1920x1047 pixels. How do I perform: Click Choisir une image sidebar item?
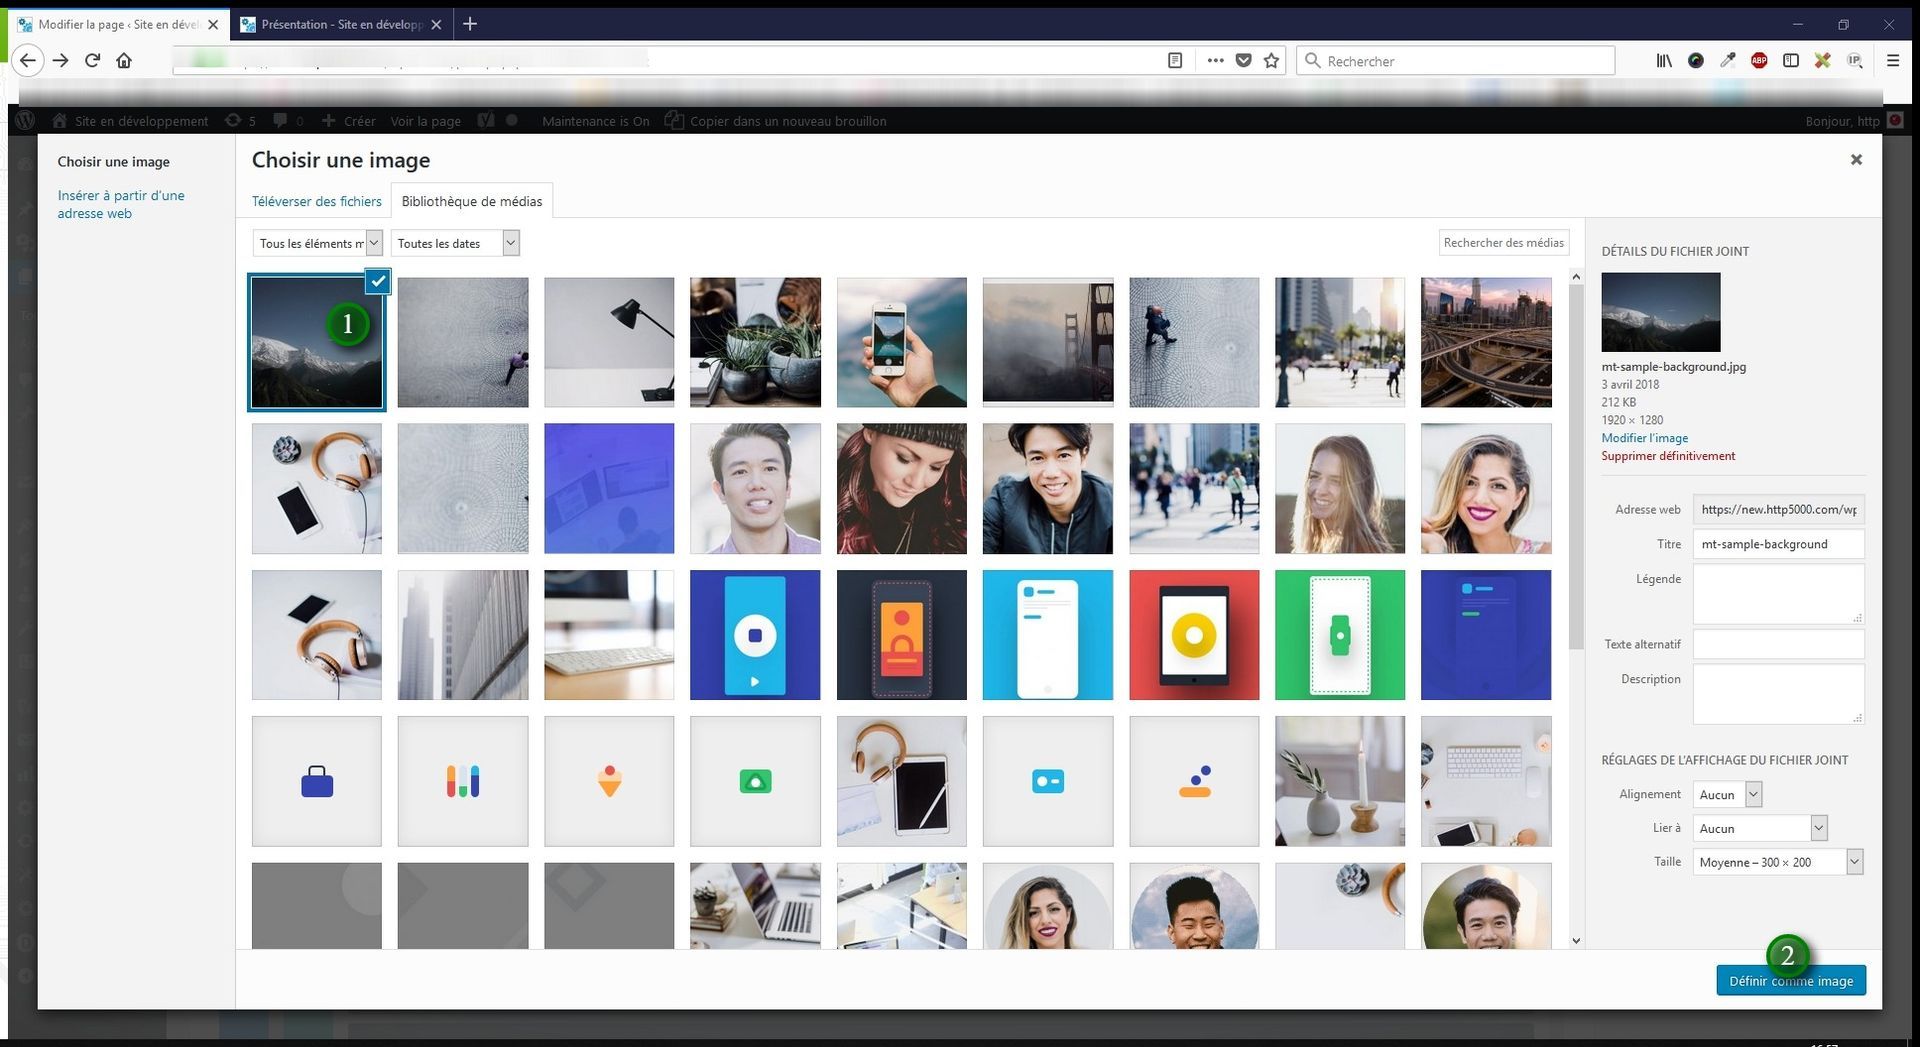[113, 161]
